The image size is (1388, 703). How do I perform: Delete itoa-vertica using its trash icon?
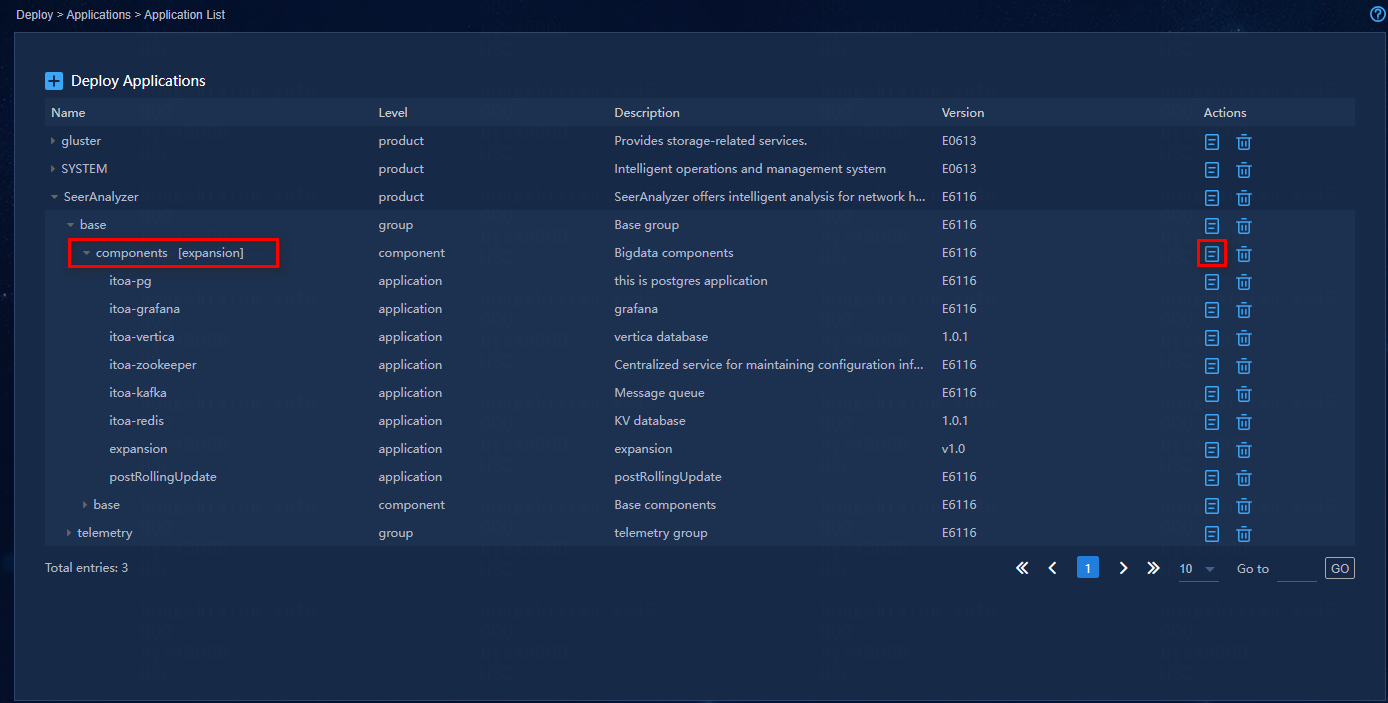pyautogui.click(x=1244, y=338)
